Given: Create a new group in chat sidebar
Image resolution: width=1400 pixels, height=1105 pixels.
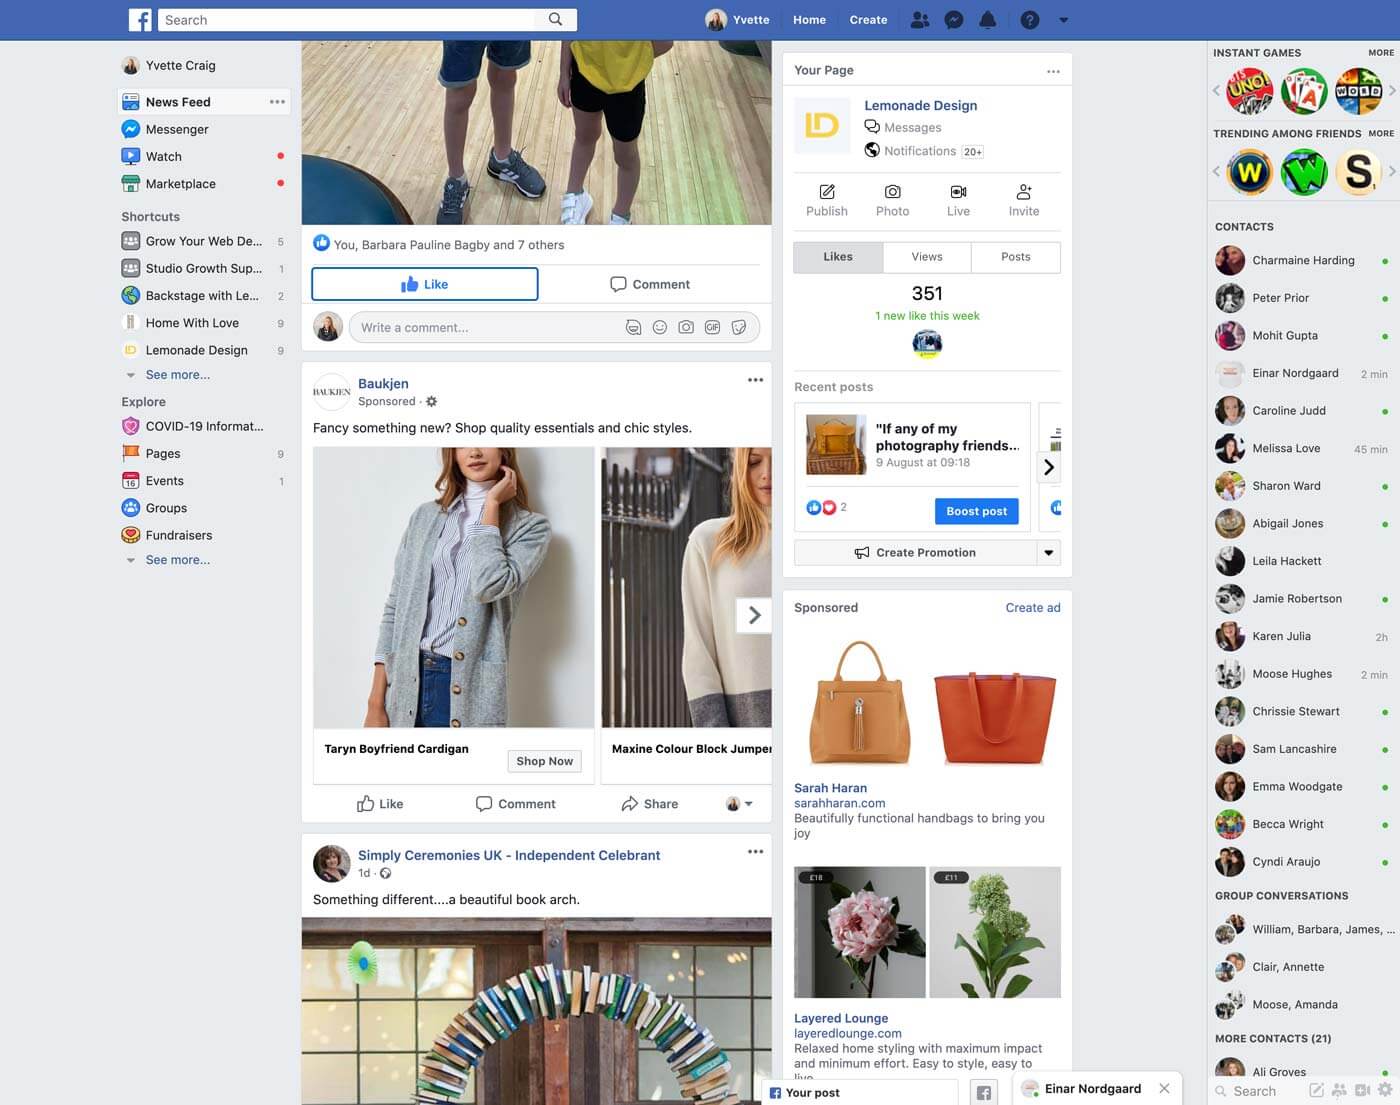Looking at the screenshot, I should tap(1339, 1090).
